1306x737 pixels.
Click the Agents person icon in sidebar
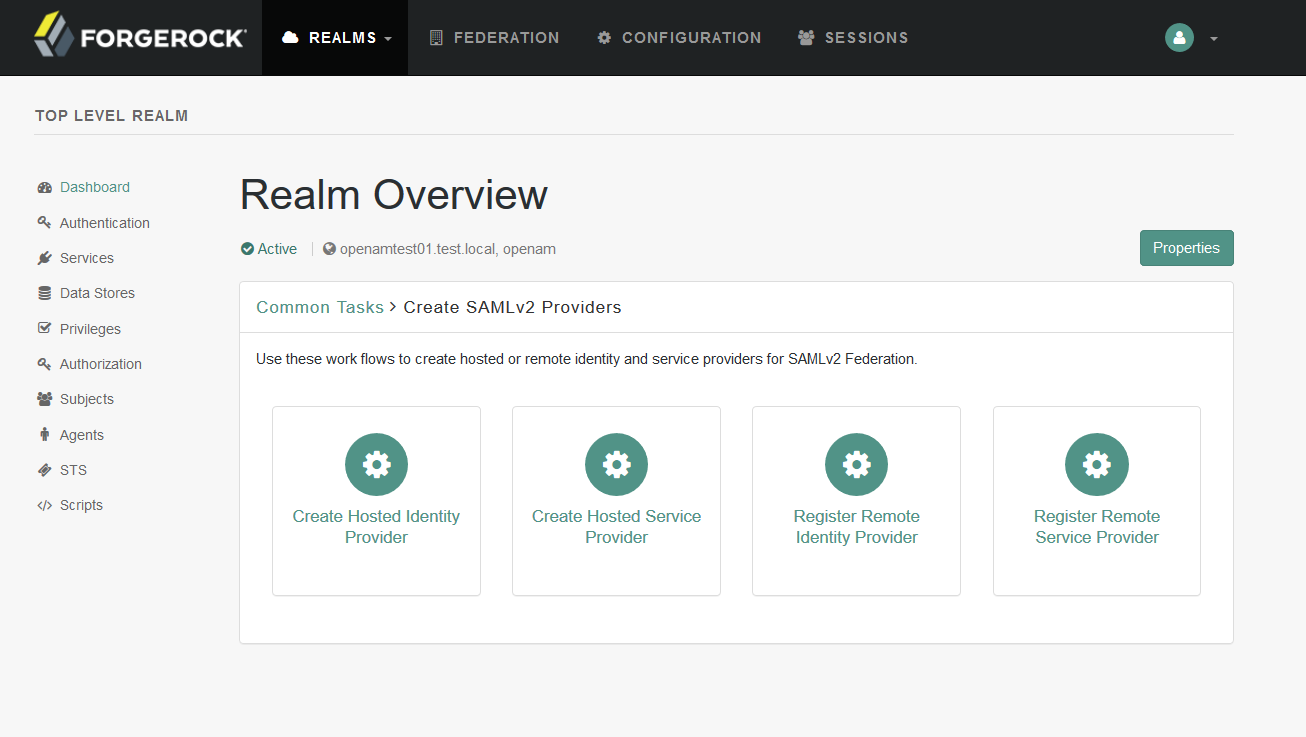click(44, 435)
